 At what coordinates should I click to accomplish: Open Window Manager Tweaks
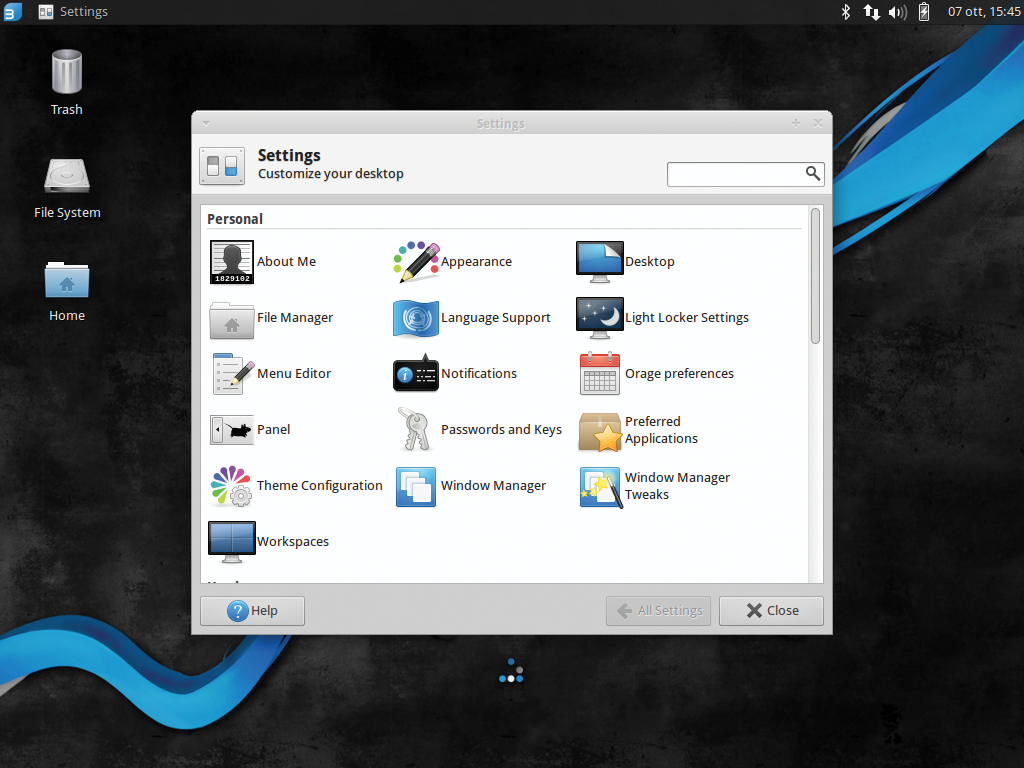tap(600, 486)
